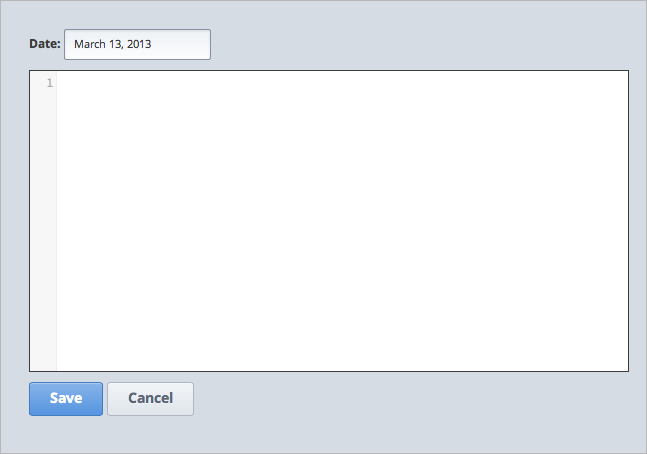Close the dialog with the Cancel button
The width and height of the screenshot is (647, 454).
150,398
